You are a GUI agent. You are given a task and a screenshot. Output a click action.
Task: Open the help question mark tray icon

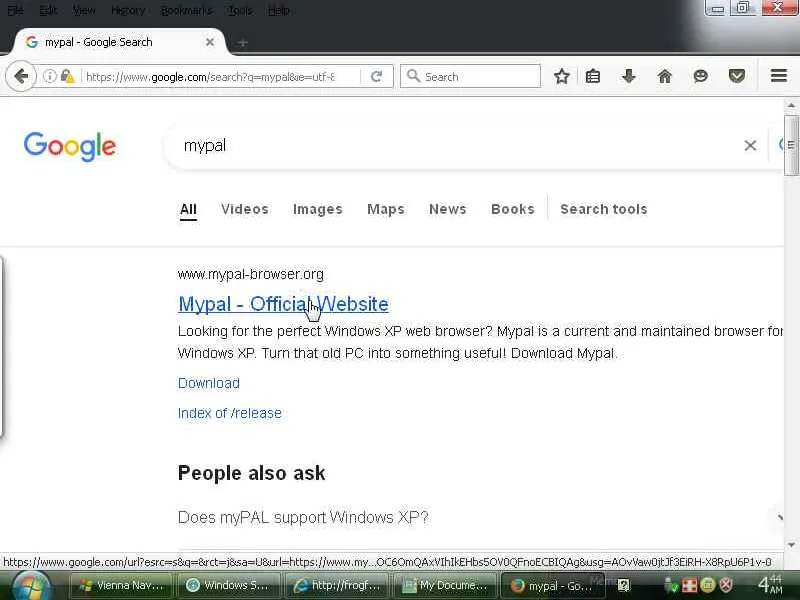point(623,585)
